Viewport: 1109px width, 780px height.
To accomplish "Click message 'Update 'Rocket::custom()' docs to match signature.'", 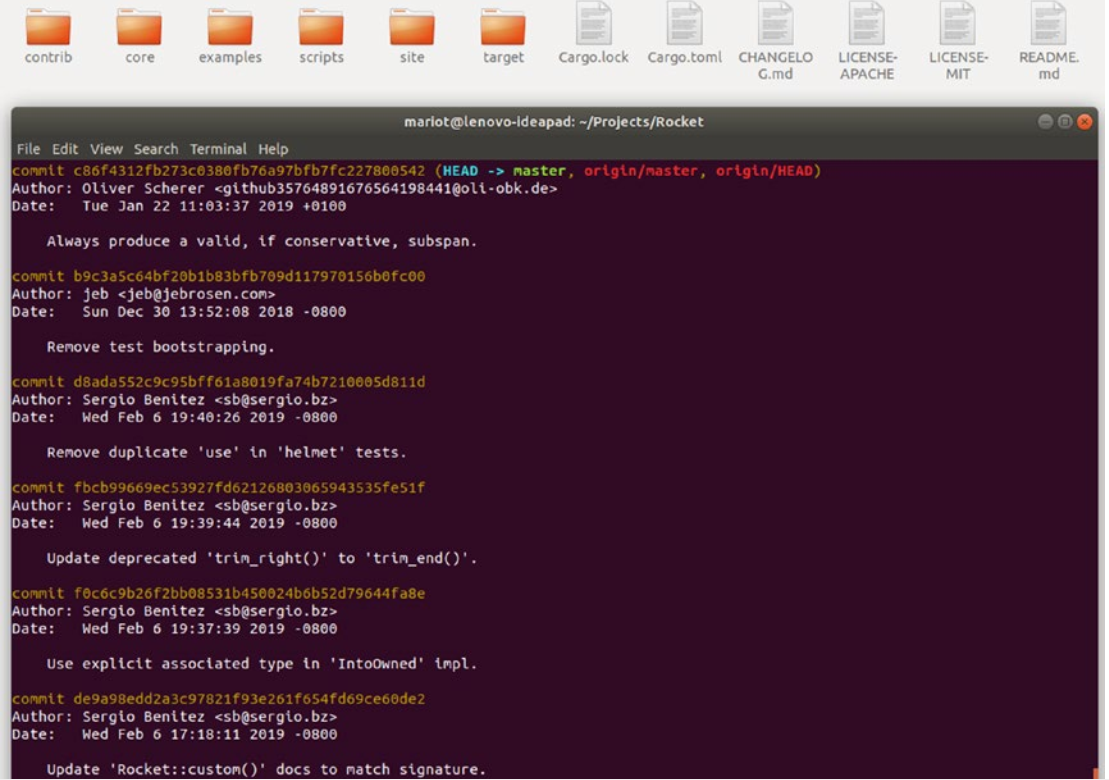I will point(267,769).
